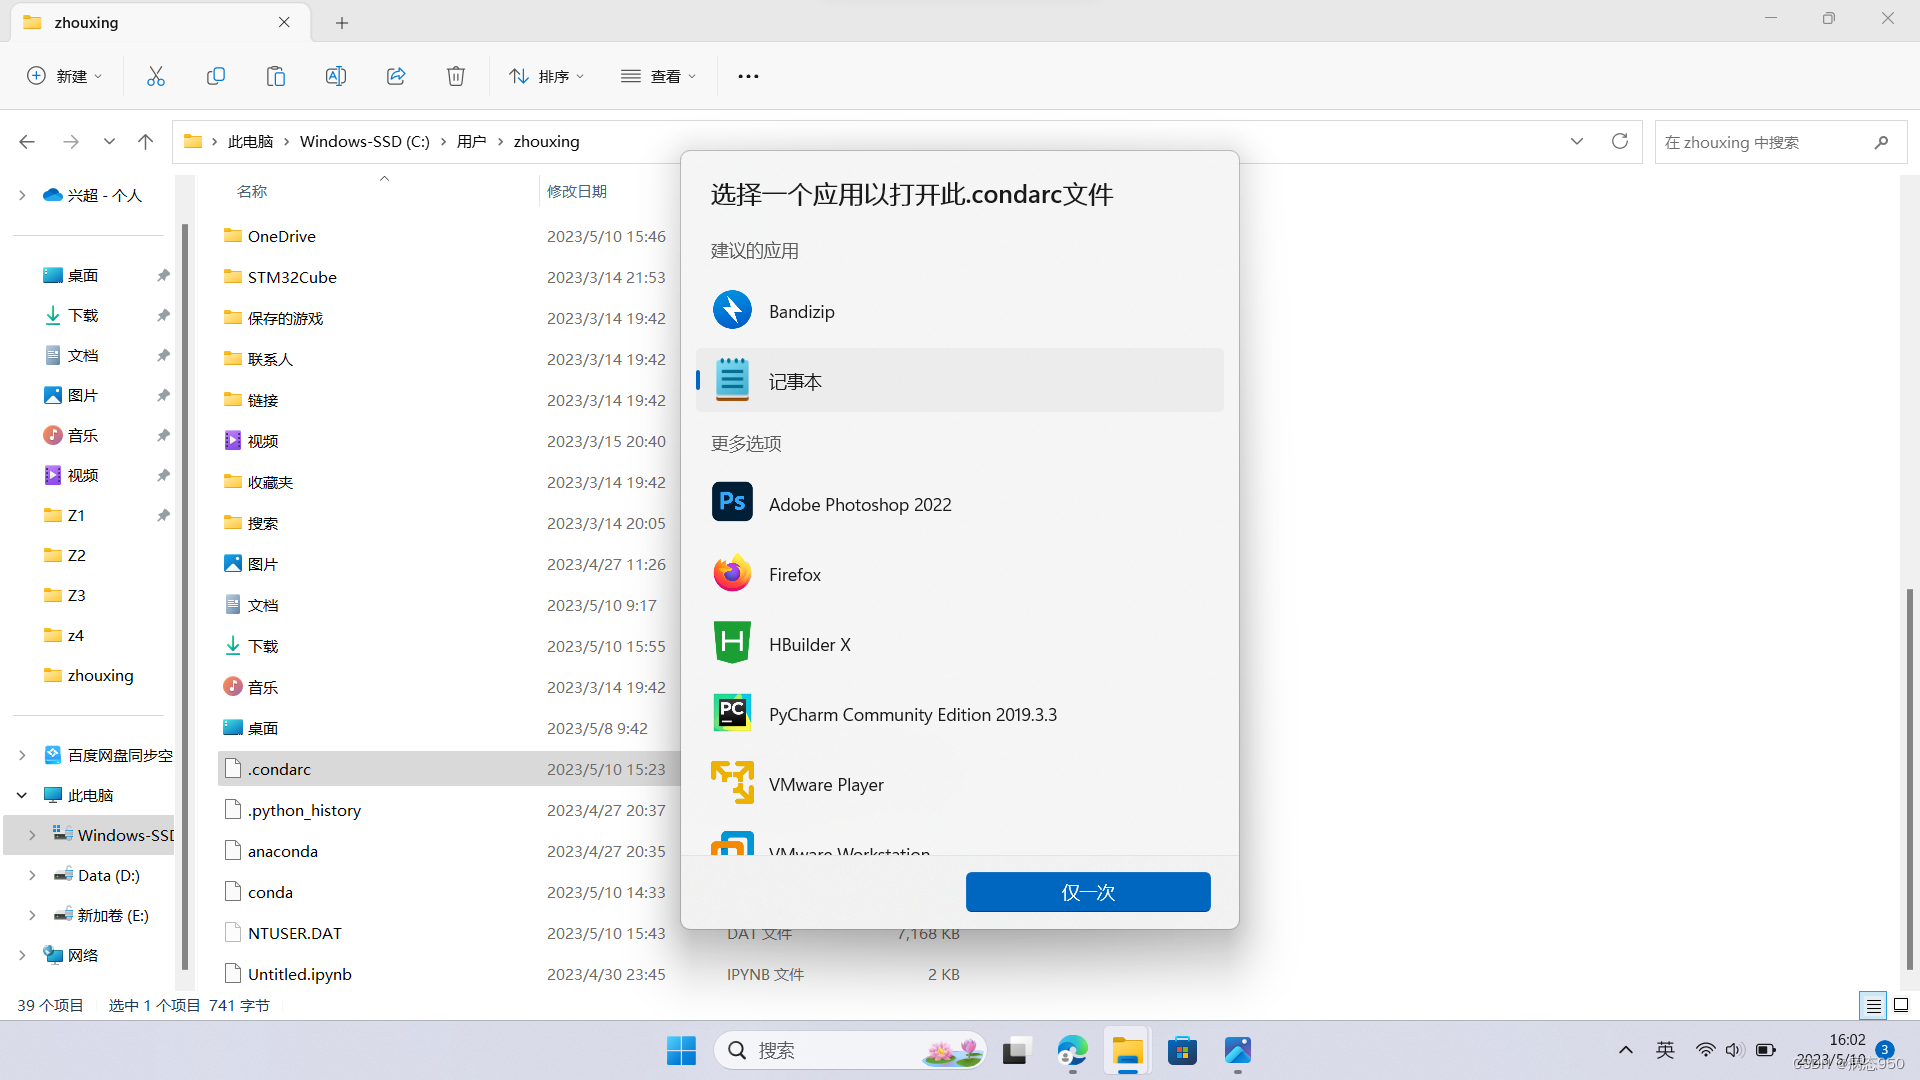Click the Paste clipboard icon

(x=276, y=76)
